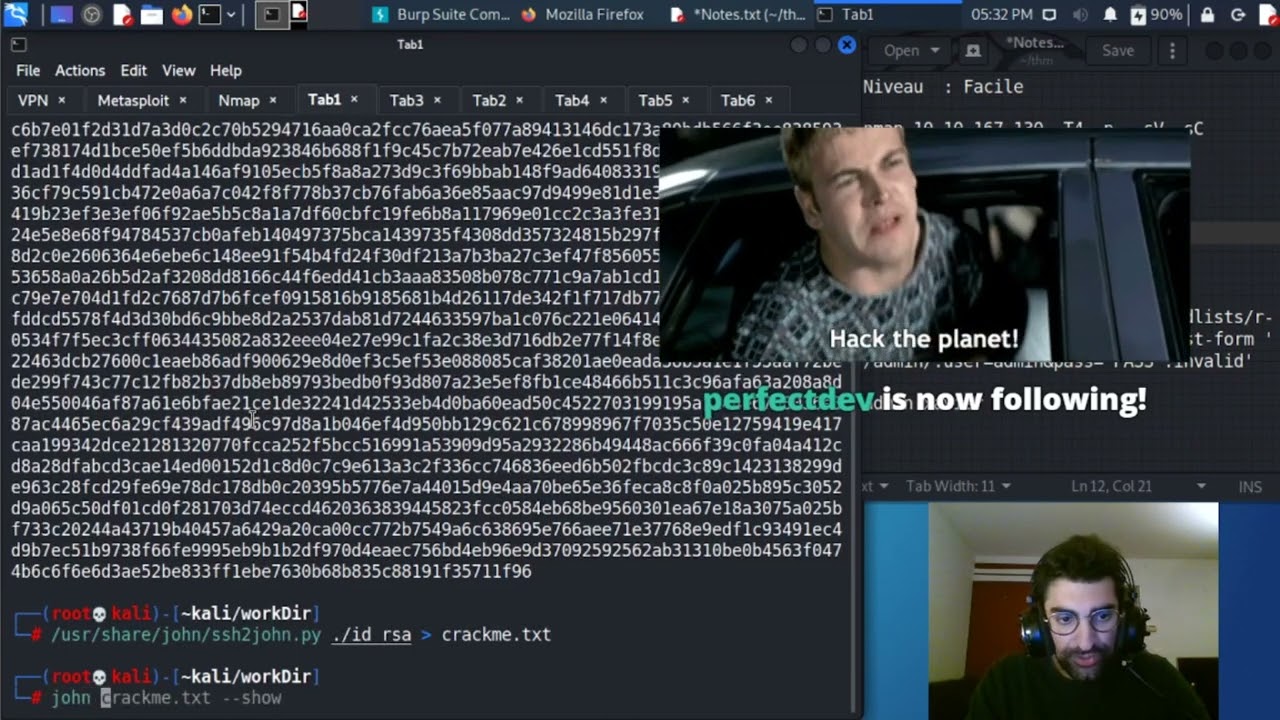Open the View menu in terminal
Screen dimensions: 1280x720
179,70
